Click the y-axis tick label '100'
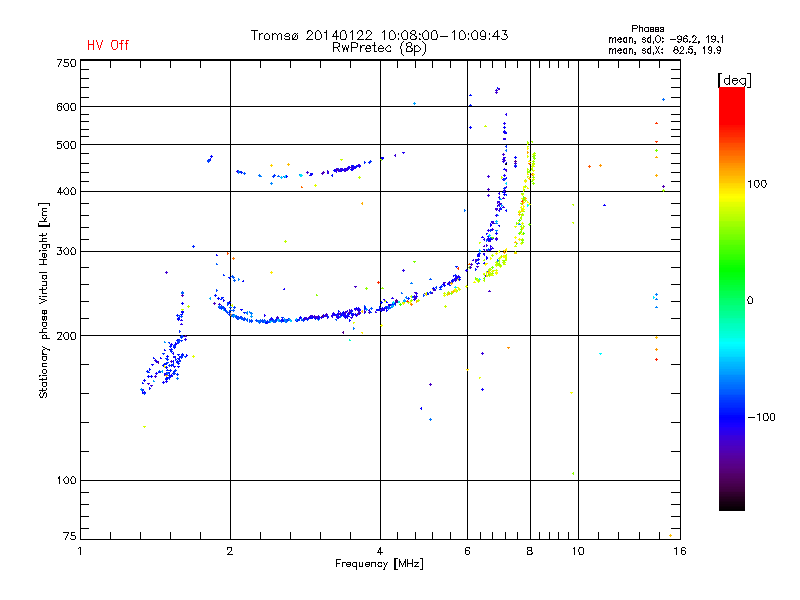The width and height of the screenshot is (800, 600). (x=66, y=480)
